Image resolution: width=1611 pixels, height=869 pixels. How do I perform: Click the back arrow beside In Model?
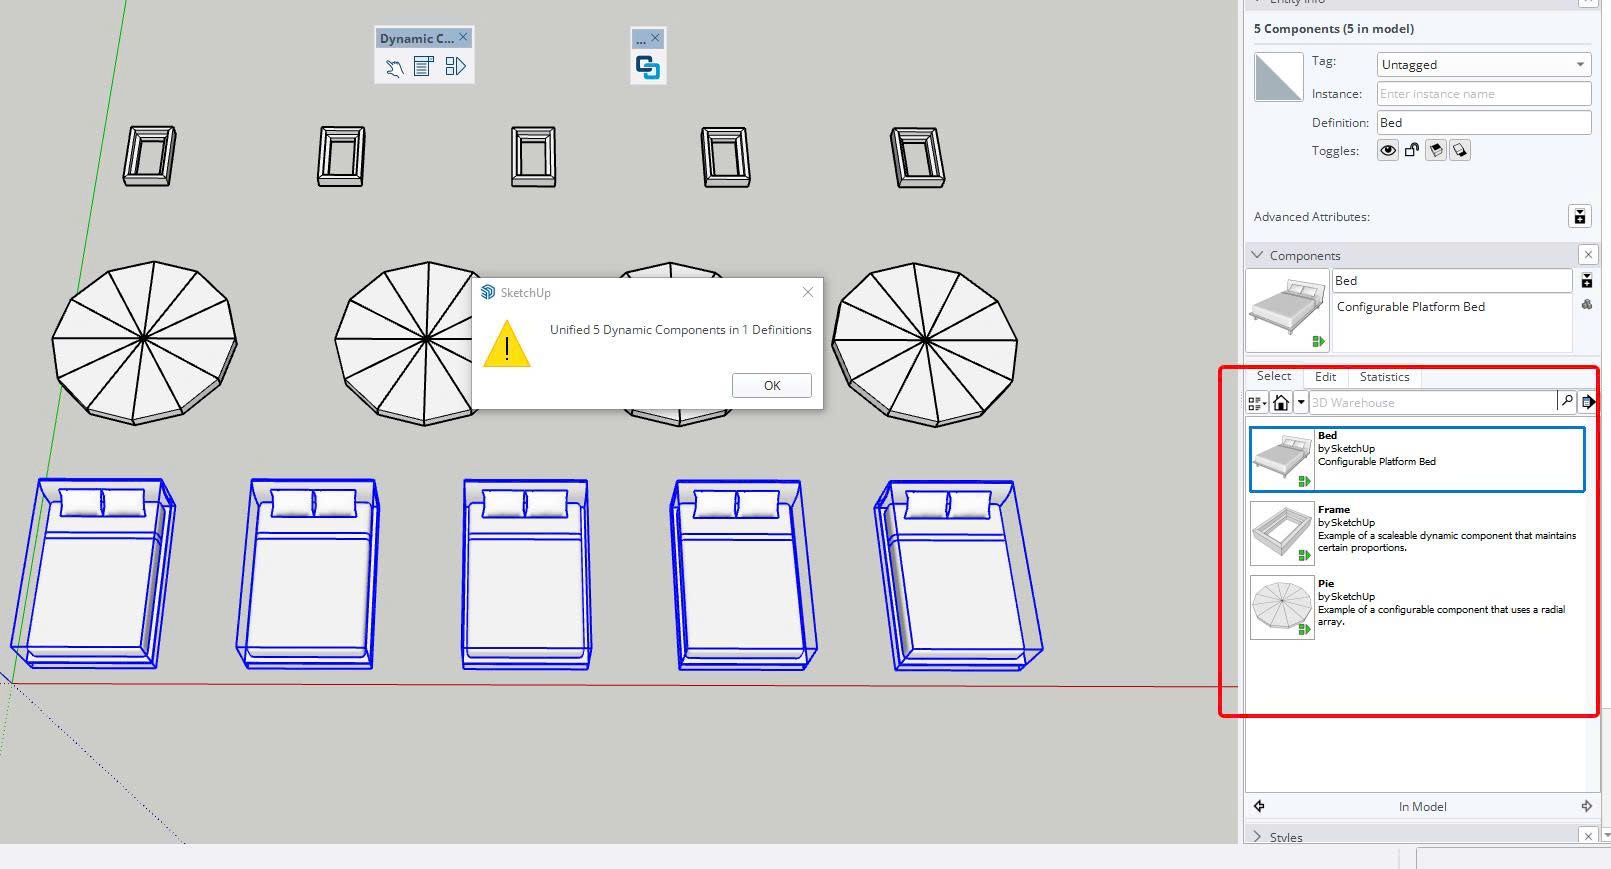1259,806
